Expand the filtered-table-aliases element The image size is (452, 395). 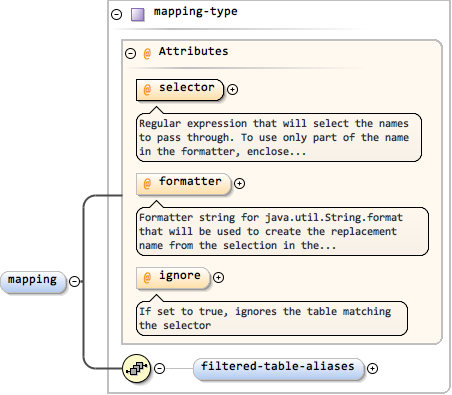[x=372, y=368]
